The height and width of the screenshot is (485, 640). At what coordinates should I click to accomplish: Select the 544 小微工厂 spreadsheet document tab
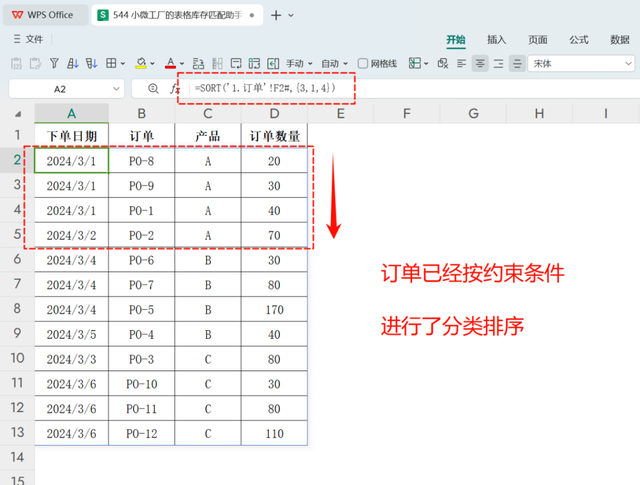pyautogui.click(x=176, y=15)
